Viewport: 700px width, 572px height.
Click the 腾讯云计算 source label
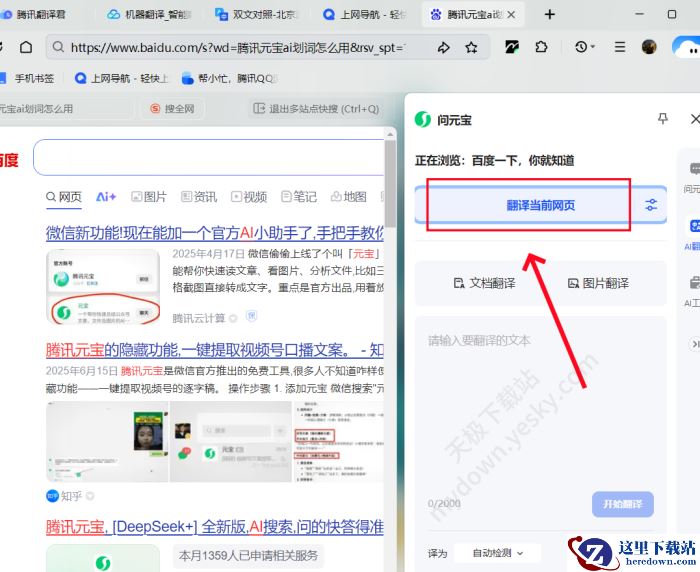point(199,318)
